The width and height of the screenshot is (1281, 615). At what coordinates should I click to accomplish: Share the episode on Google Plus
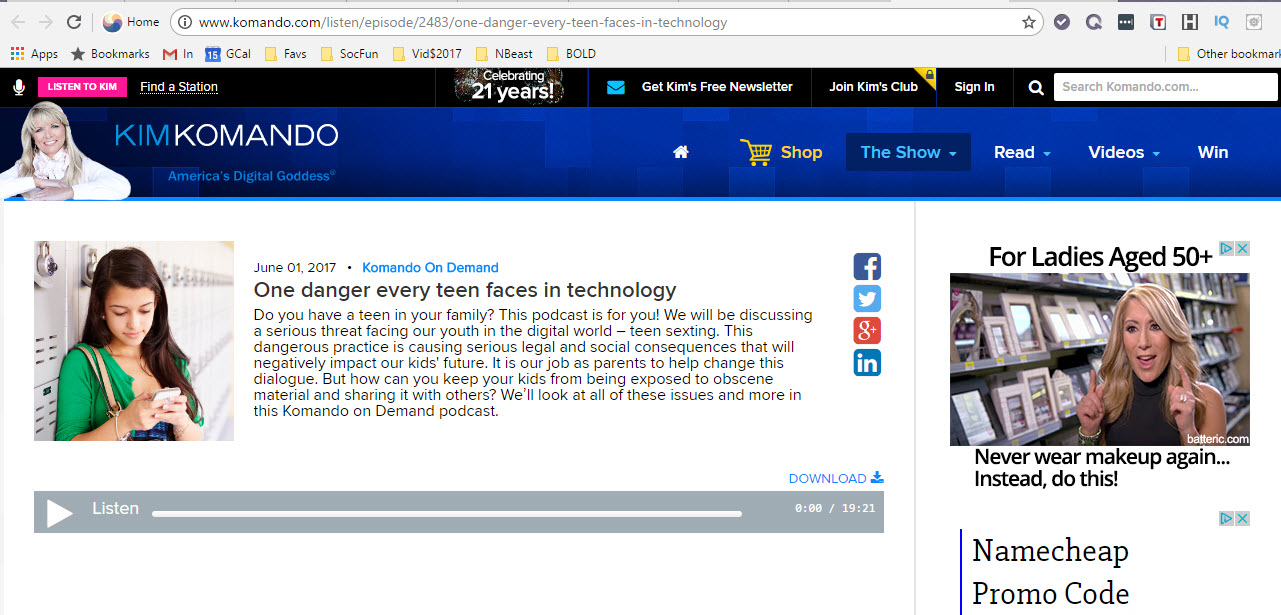pos(867,331)
